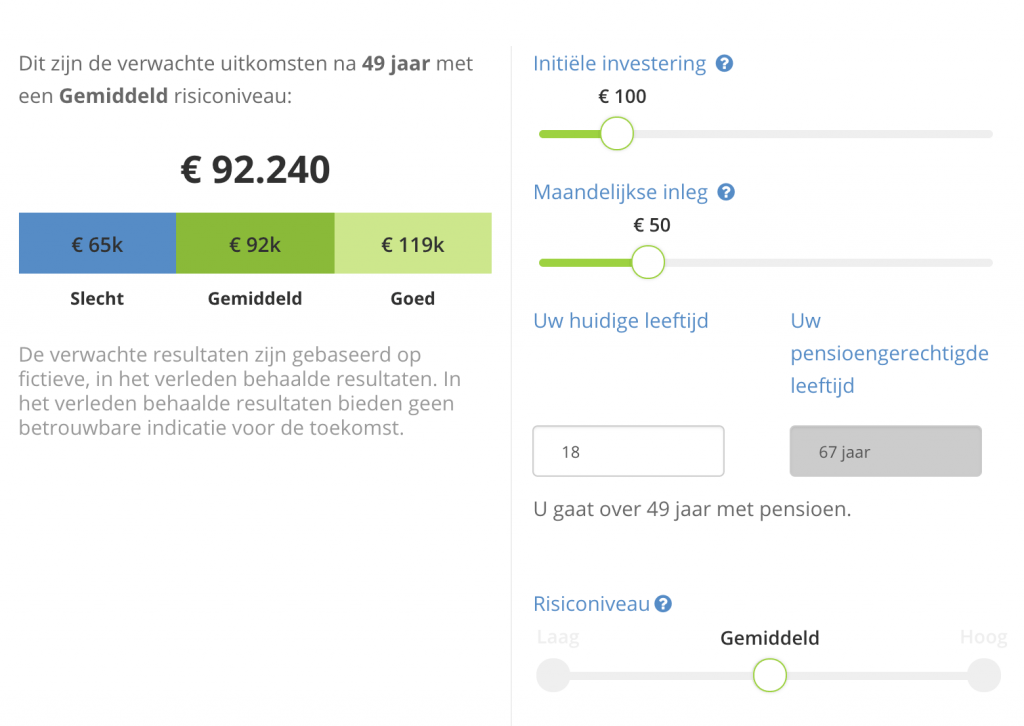Click the Hoog risk label
Viewport: 1024px width, 726px height.
(x=983, y=638)
